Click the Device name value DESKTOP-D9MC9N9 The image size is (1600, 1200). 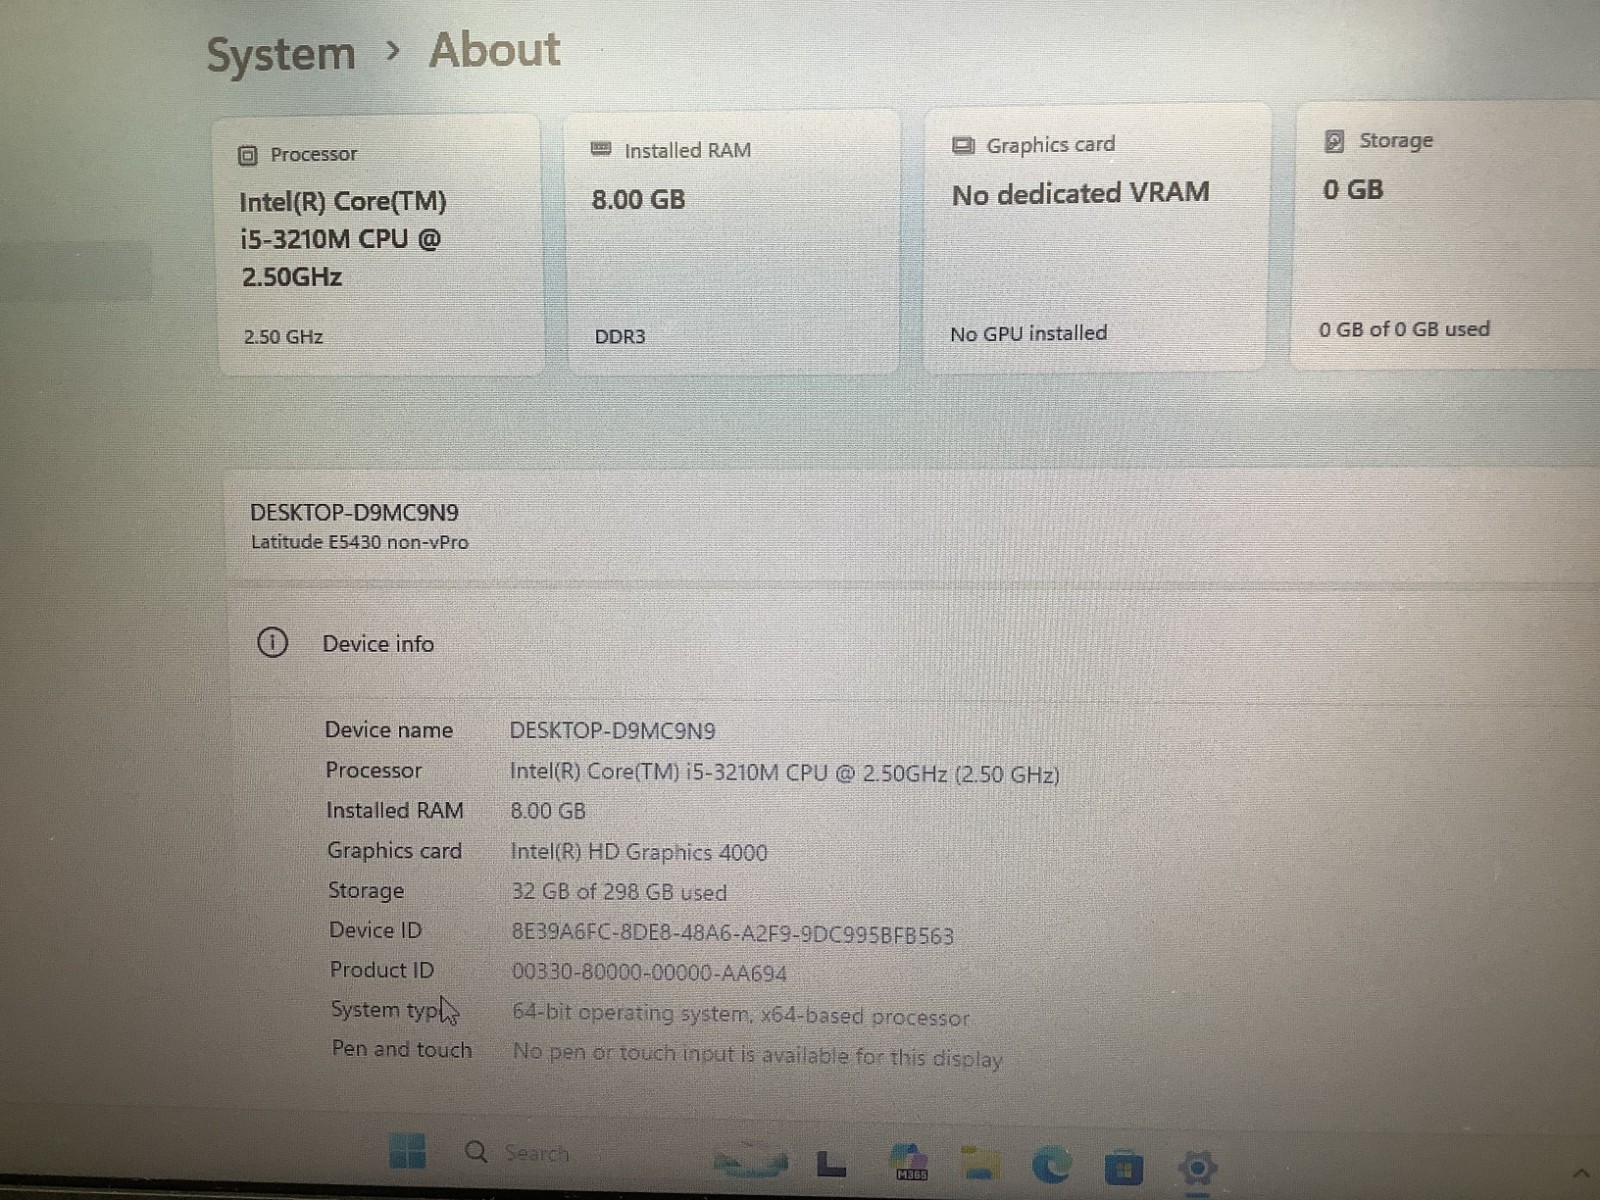click(612, 730)
